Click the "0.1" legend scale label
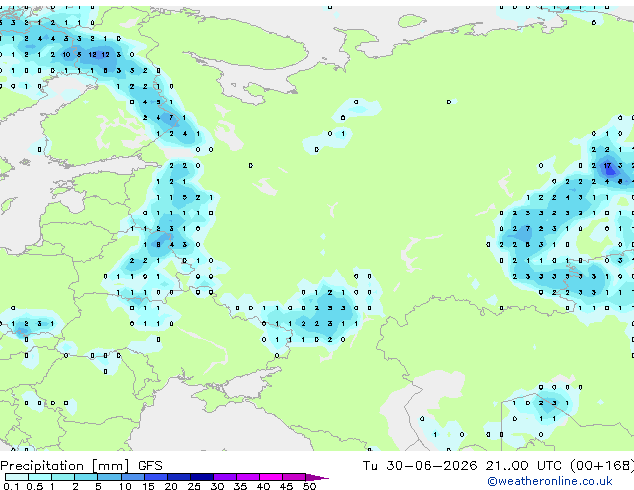The image size is (634, 490). coord(11,486)
